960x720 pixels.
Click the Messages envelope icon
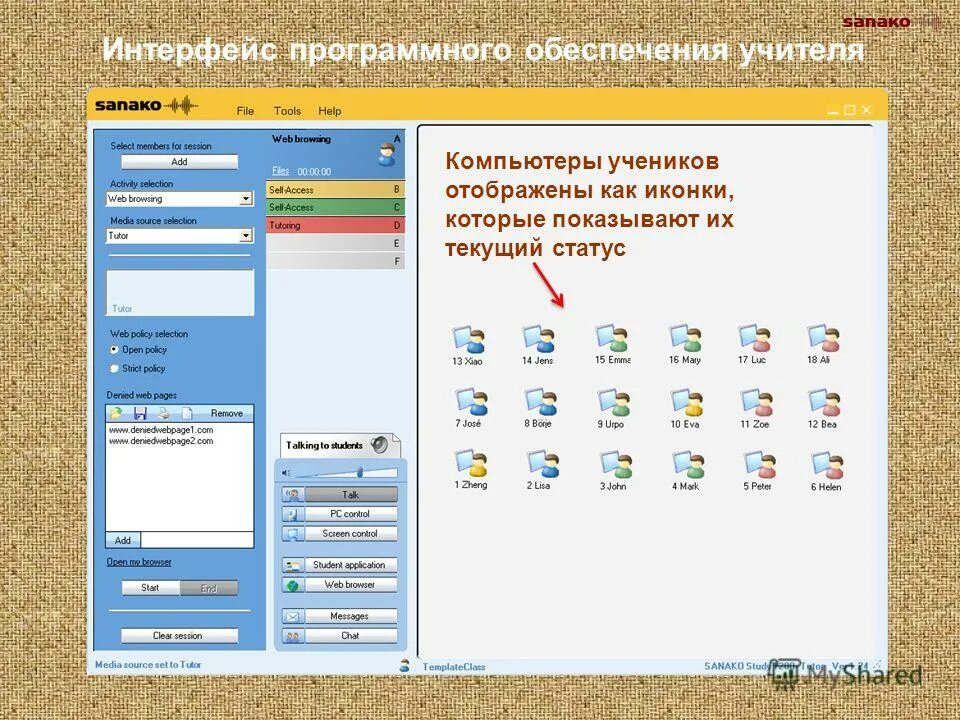point(291,617)
